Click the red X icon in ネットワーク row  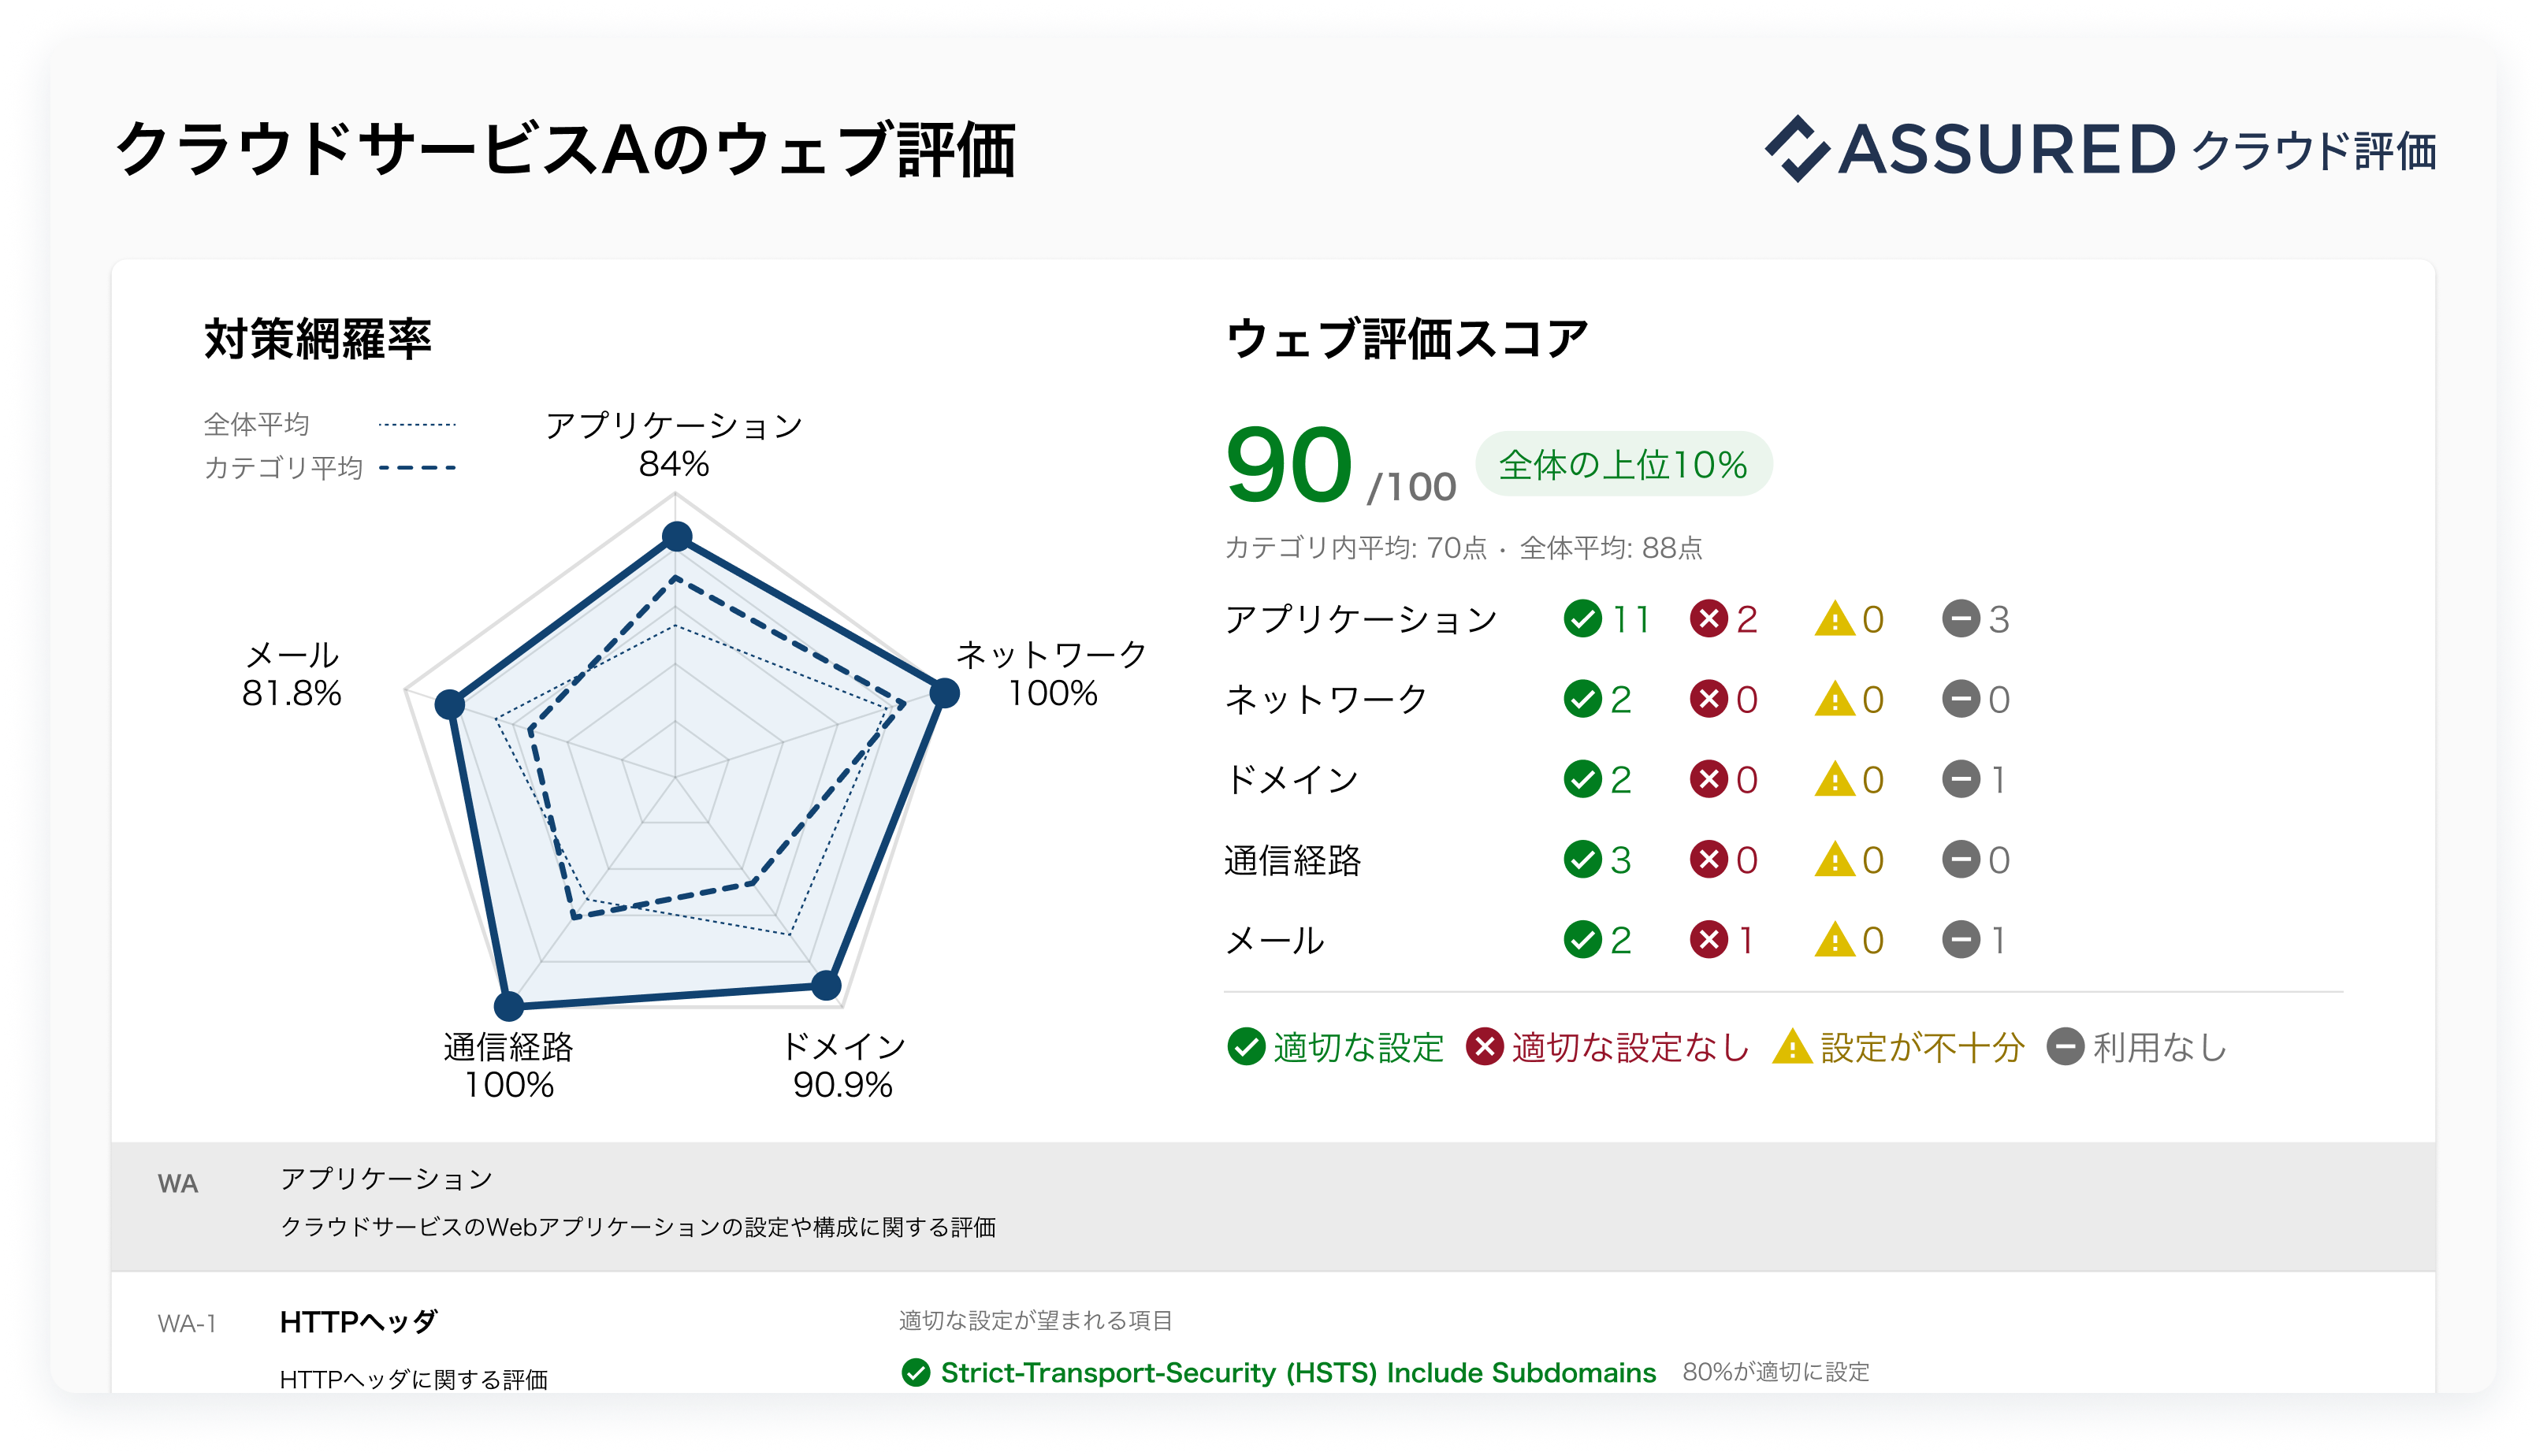click(x=1709, y=699)
